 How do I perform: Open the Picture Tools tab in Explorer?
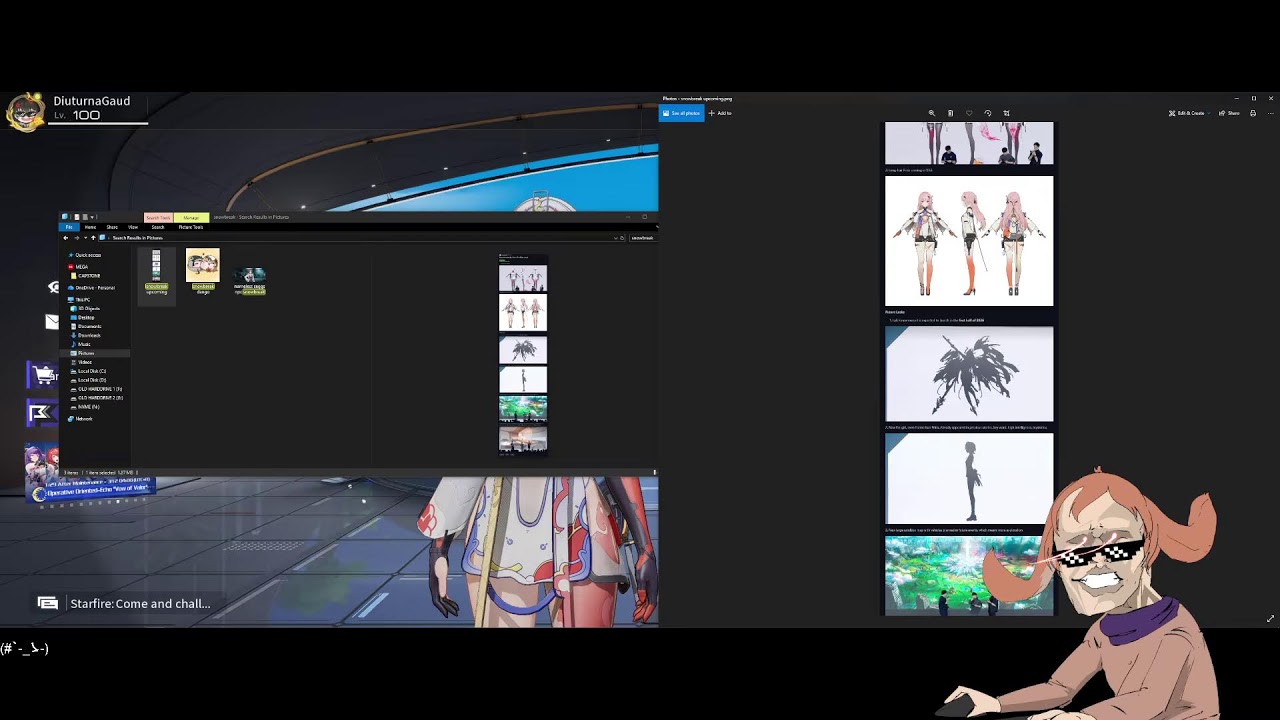pos(191,227)
